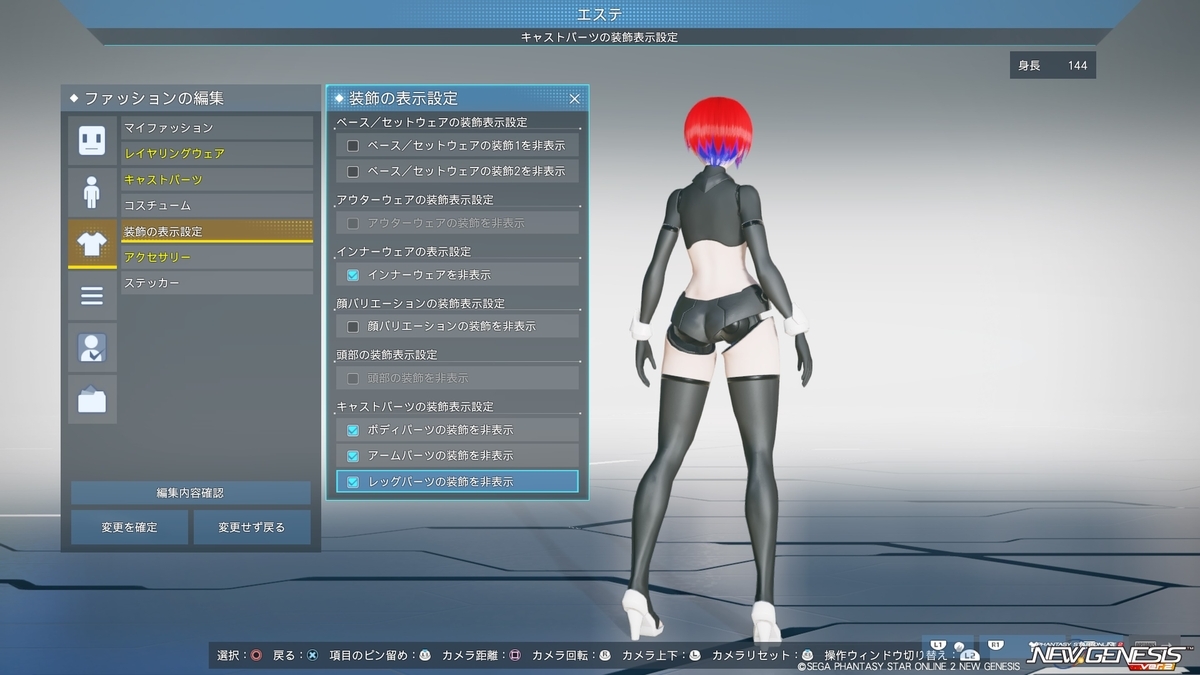
Task: Click the square icon next to カメラ距離
Action: (515, 655)
